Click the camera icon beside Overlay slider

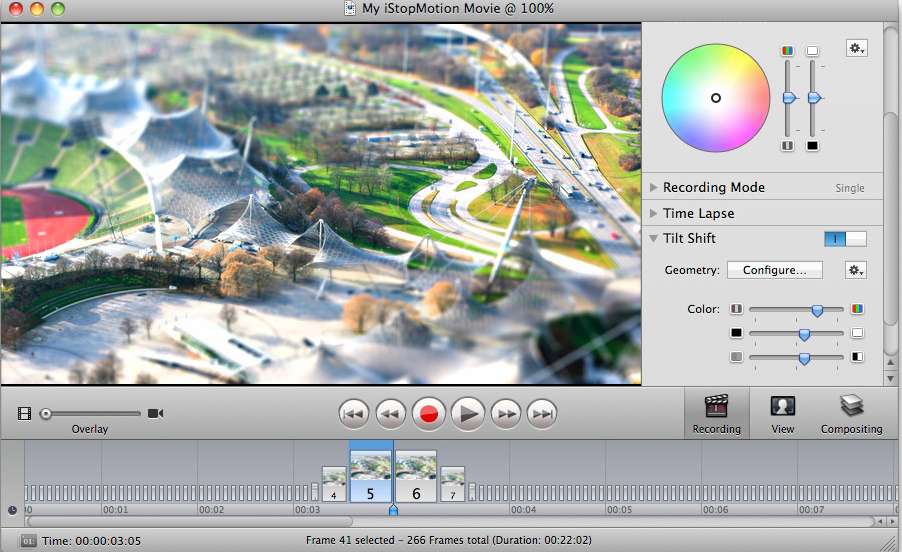point(155,413)
